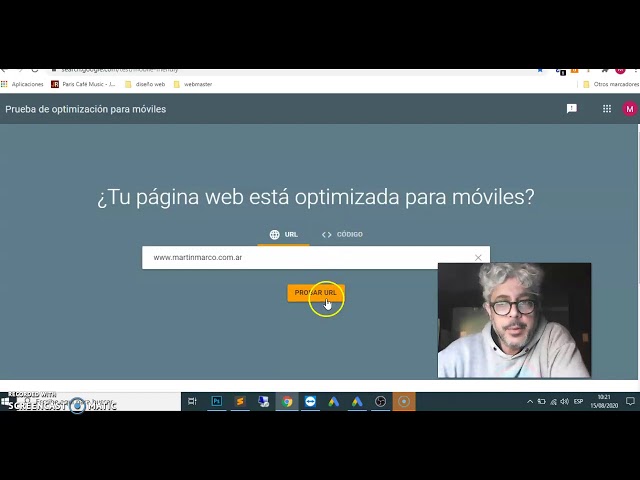Change the ESP input language

pyautogui.click(x=578, y=402)
